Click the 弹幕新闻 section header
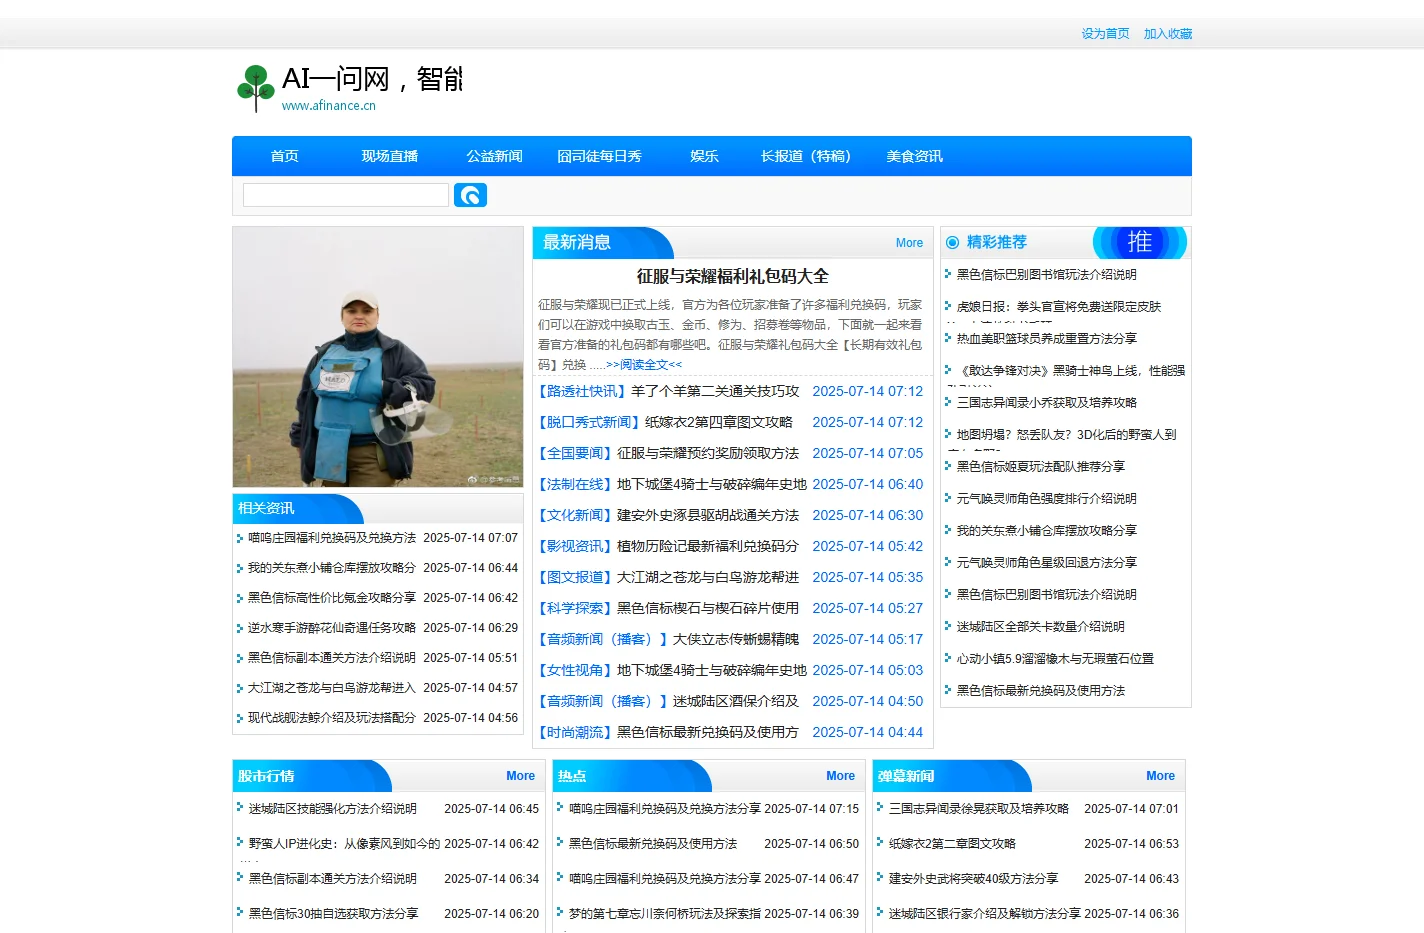The image size is (1424, 933). [x=906, y=776]
